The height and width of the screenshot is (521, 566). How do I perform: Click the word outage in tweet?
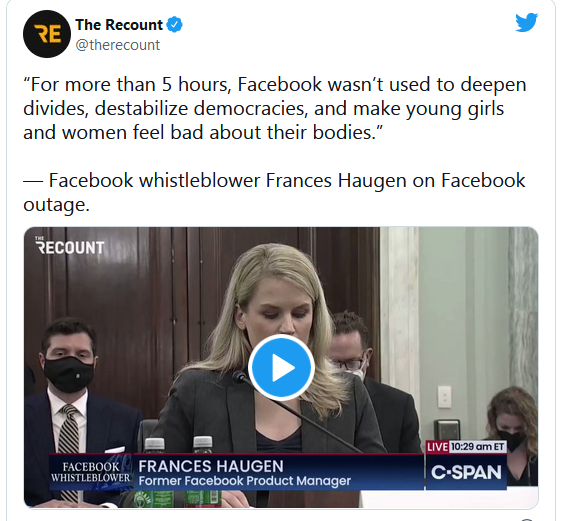click(x=56, y=204)
